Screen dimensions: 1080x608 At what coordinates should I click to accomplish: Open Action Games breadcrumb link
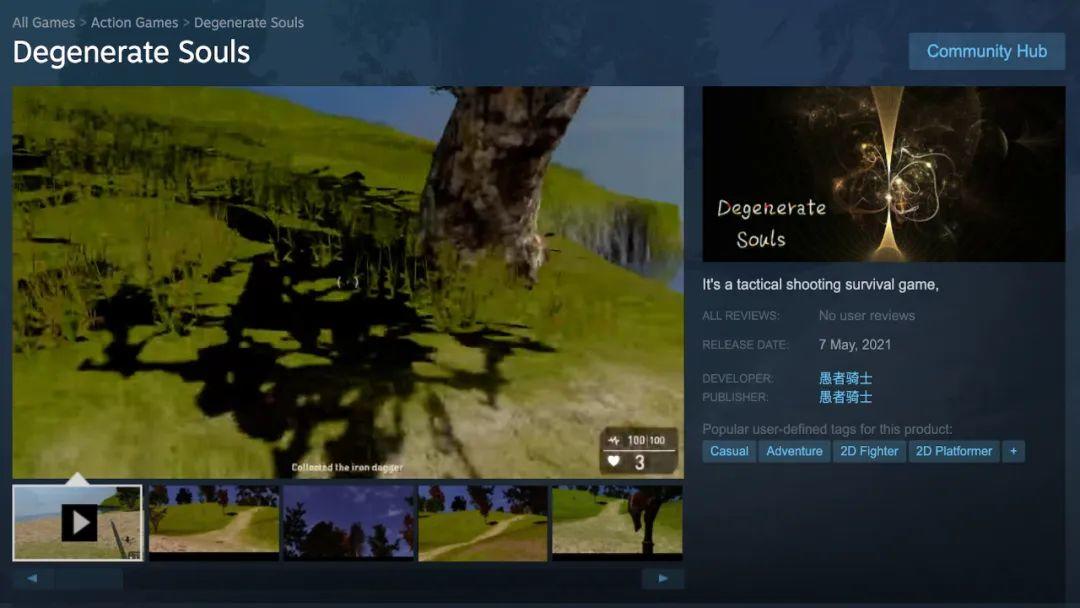coord(134,23)
